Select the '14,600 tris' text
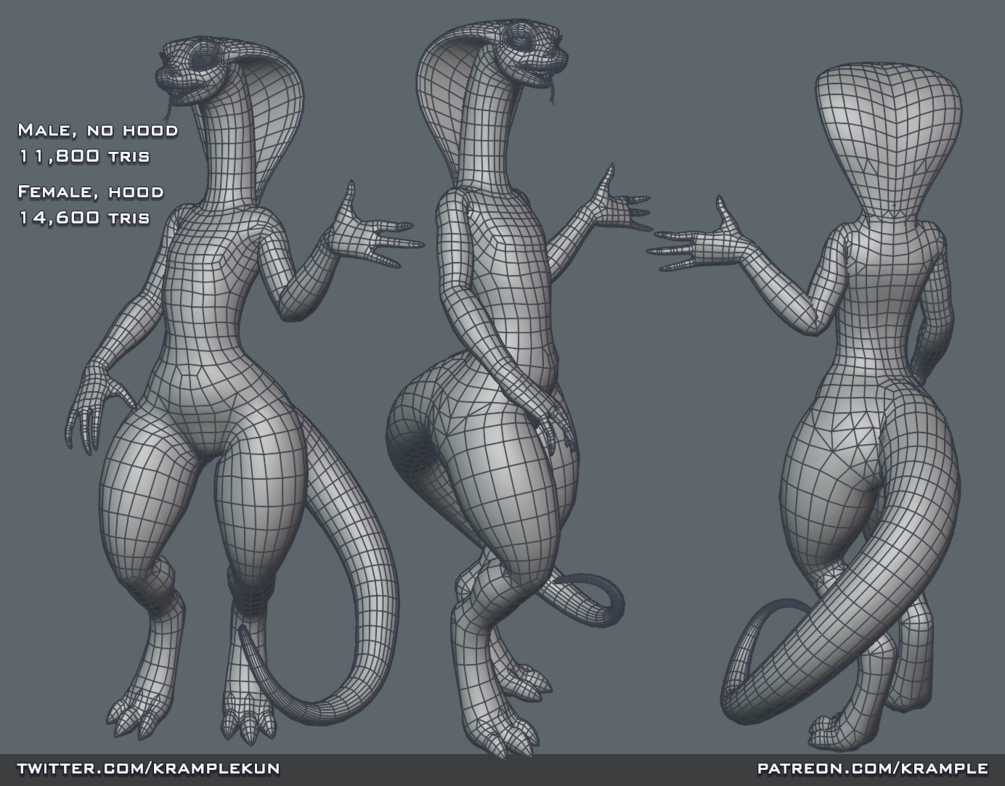This screenshot has width=1005, height=786. click(84, 217)
